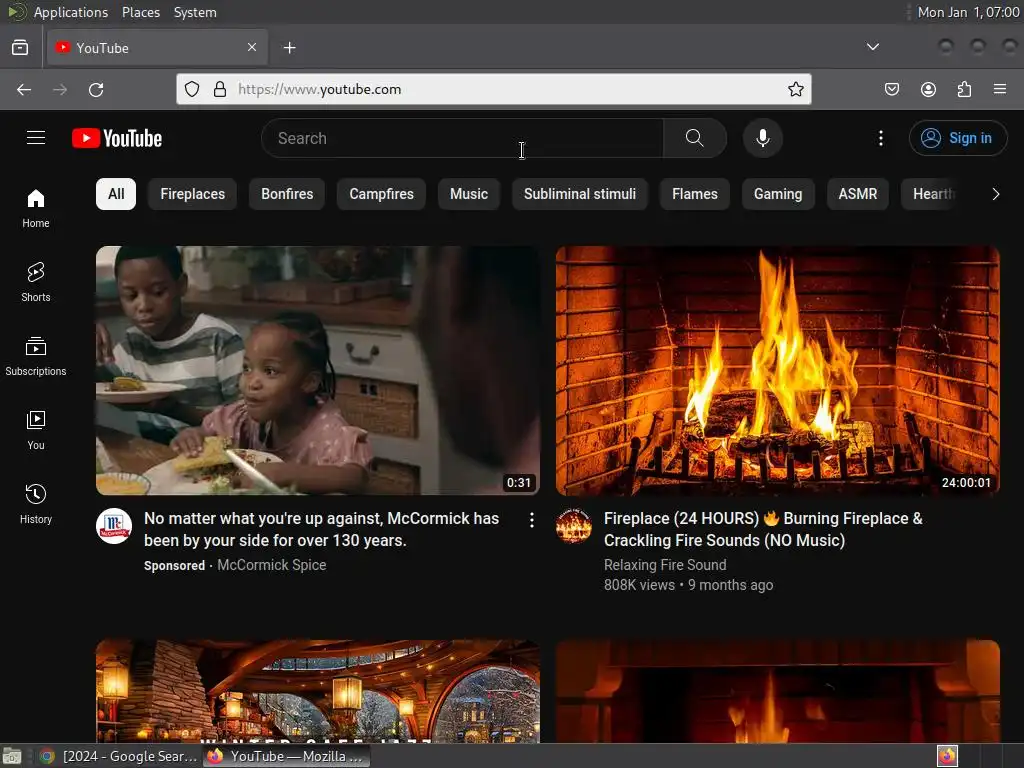The height and width of the screenshot is (768, 1024).
Task: Open a new browser tab
Action: [x=289, y=48]
